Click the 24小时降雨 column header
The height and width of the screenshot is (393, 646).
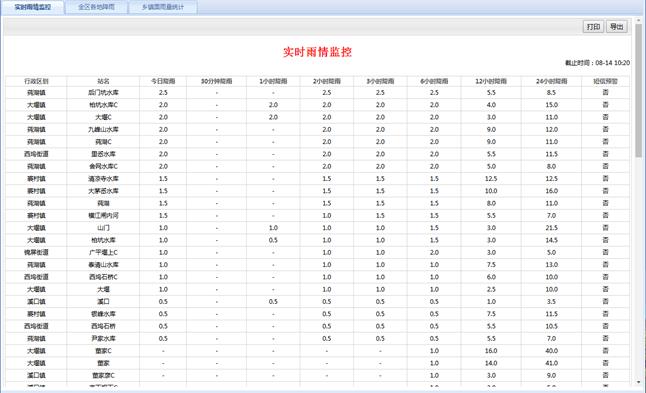(552, 81)
